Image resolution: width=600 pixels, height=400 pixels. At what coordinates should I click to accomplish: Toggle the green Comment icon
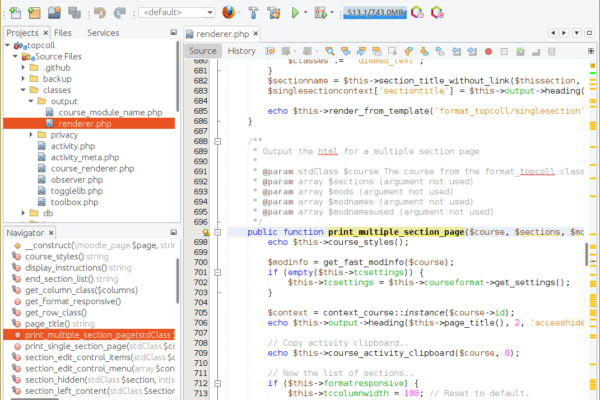(x=520, y=51)
